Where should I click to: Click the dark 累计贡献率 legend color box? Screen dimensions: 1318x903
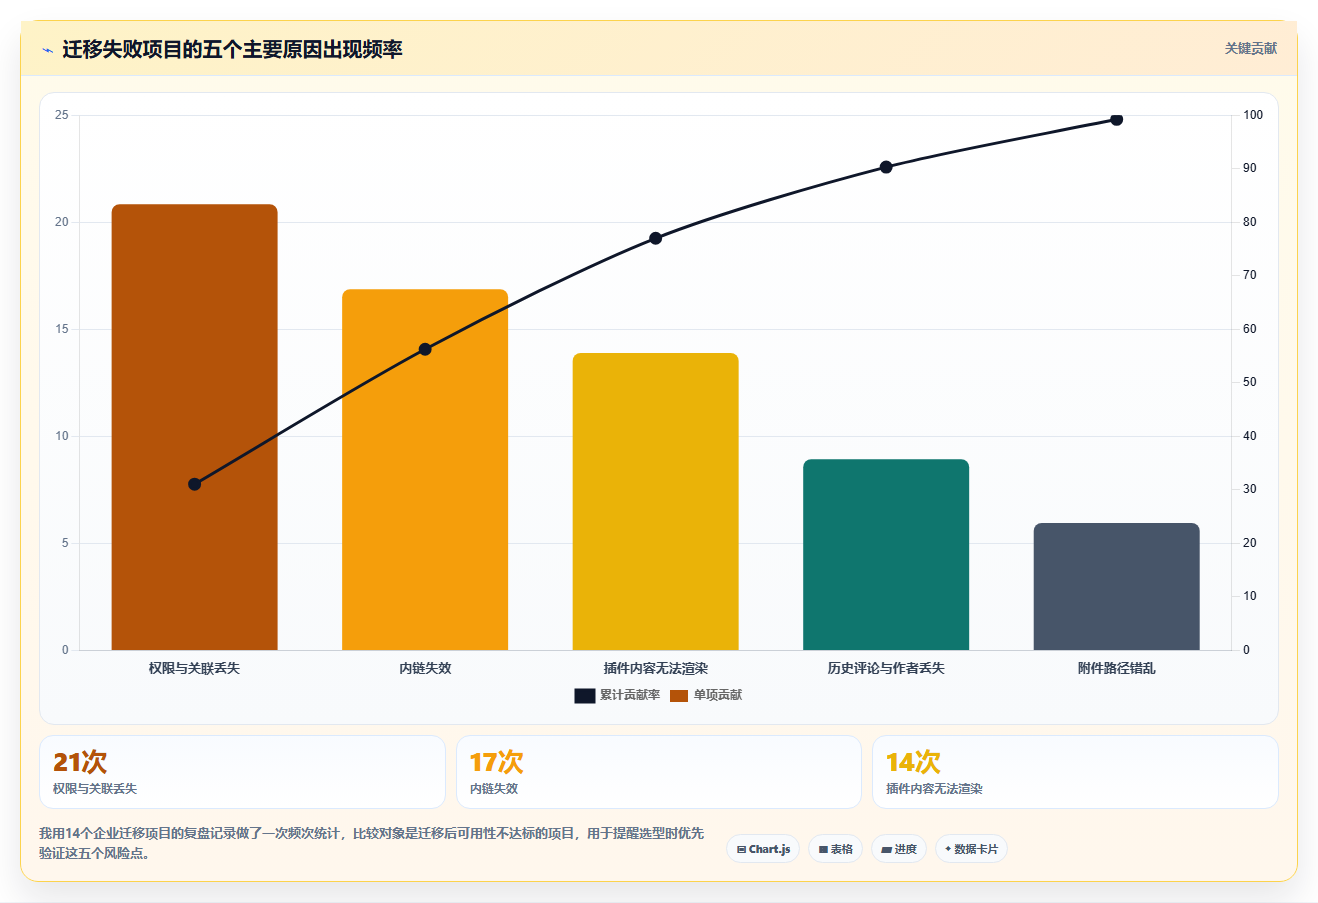585,696
